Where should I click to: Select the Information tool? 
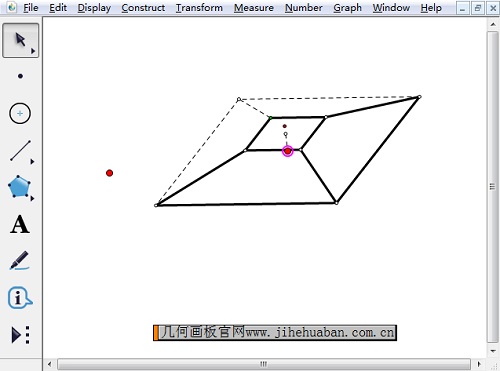point(20,298)
